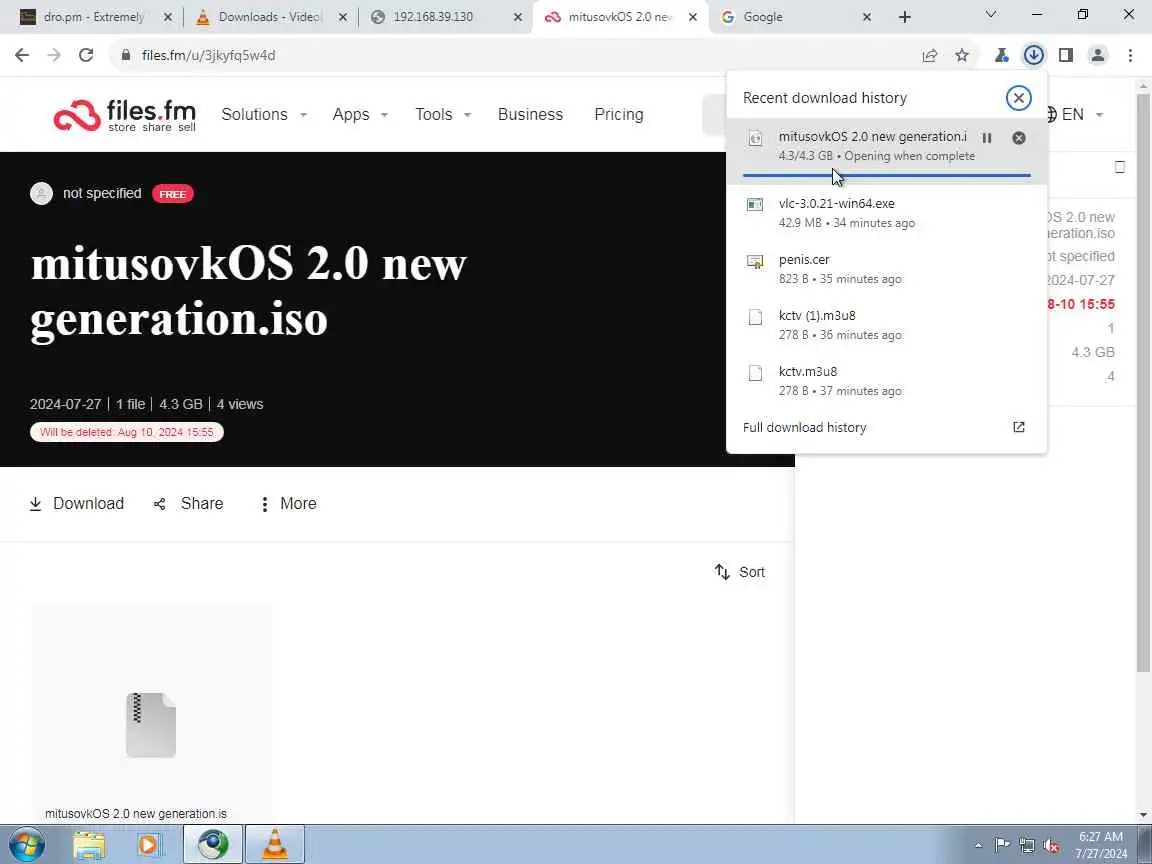
Task: Click the Share button
Action: [188, 504]
